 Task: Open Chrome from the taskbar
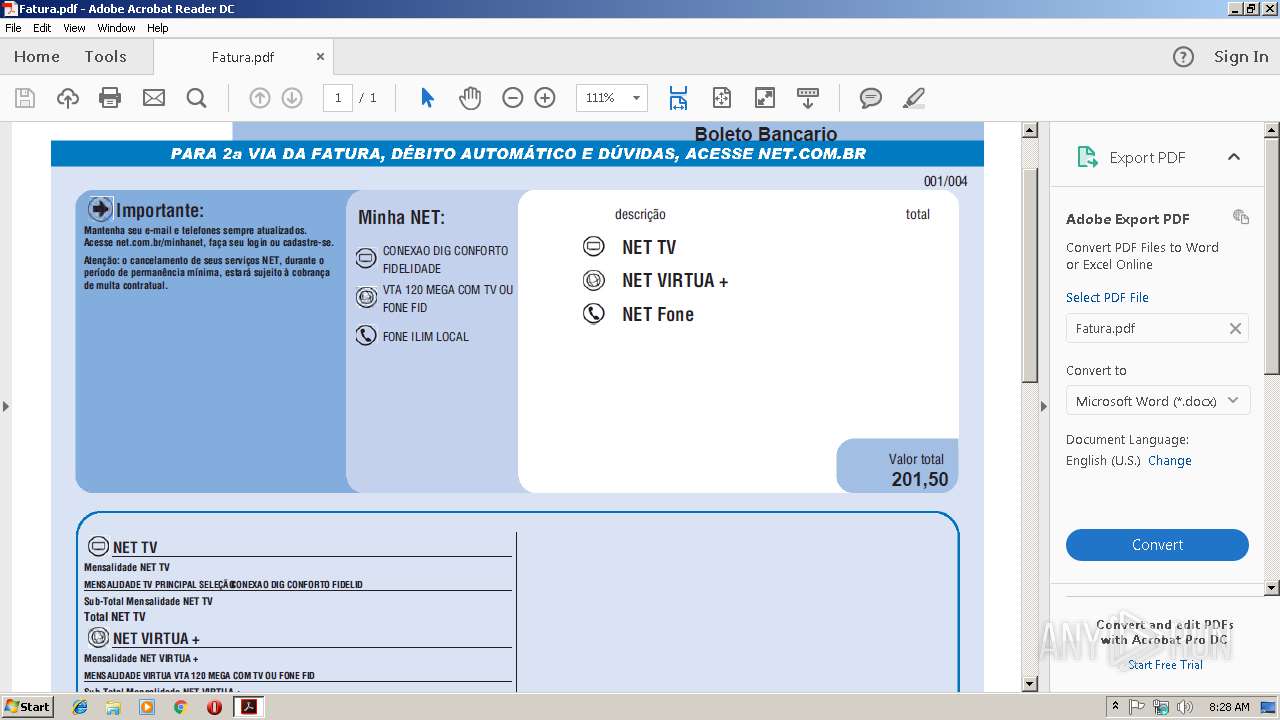pyautogui.click(x=180, y=707)
